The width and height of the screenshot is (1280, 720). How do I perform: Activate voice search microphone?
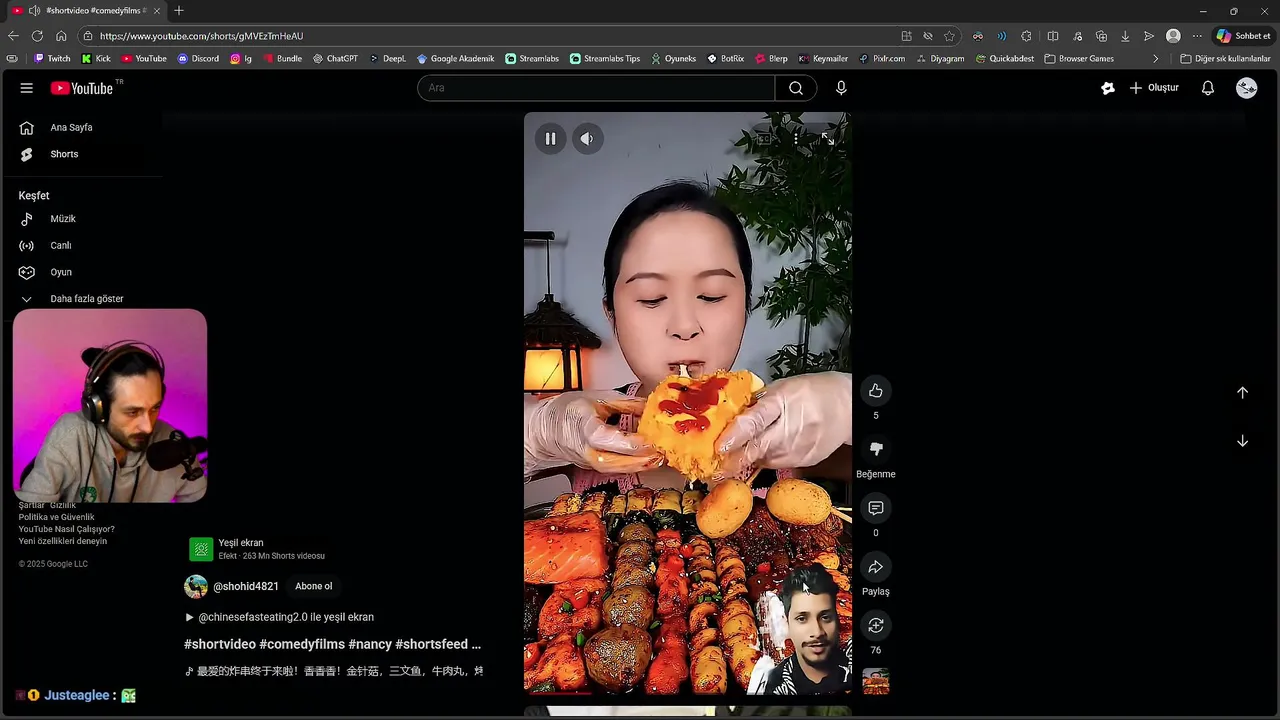pos(841,88)
